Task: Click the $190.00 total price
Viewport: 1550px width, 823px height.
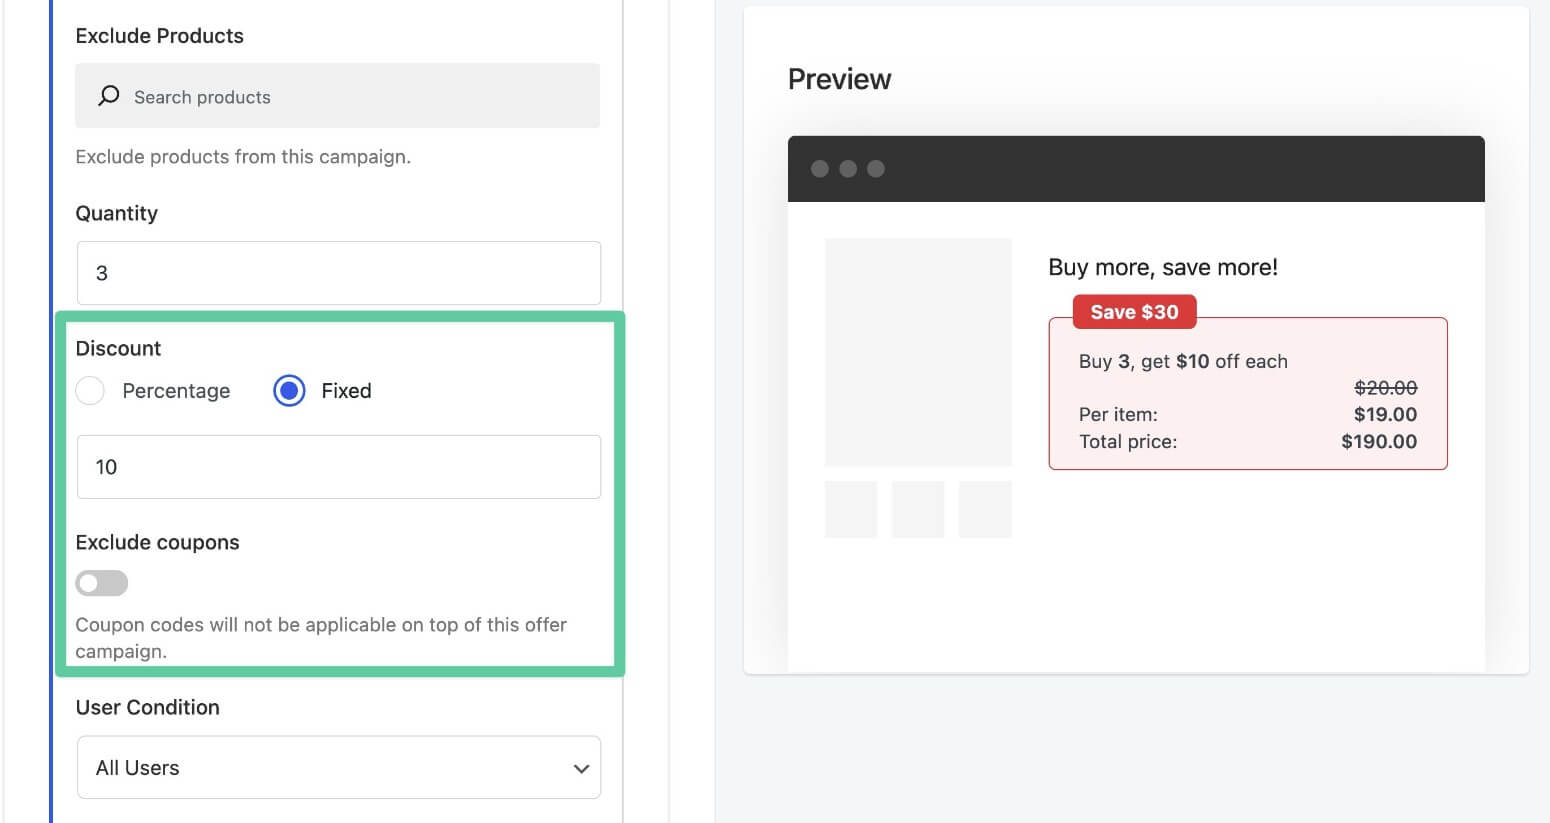Action: pyautogui.click(x=1379, y=441)
